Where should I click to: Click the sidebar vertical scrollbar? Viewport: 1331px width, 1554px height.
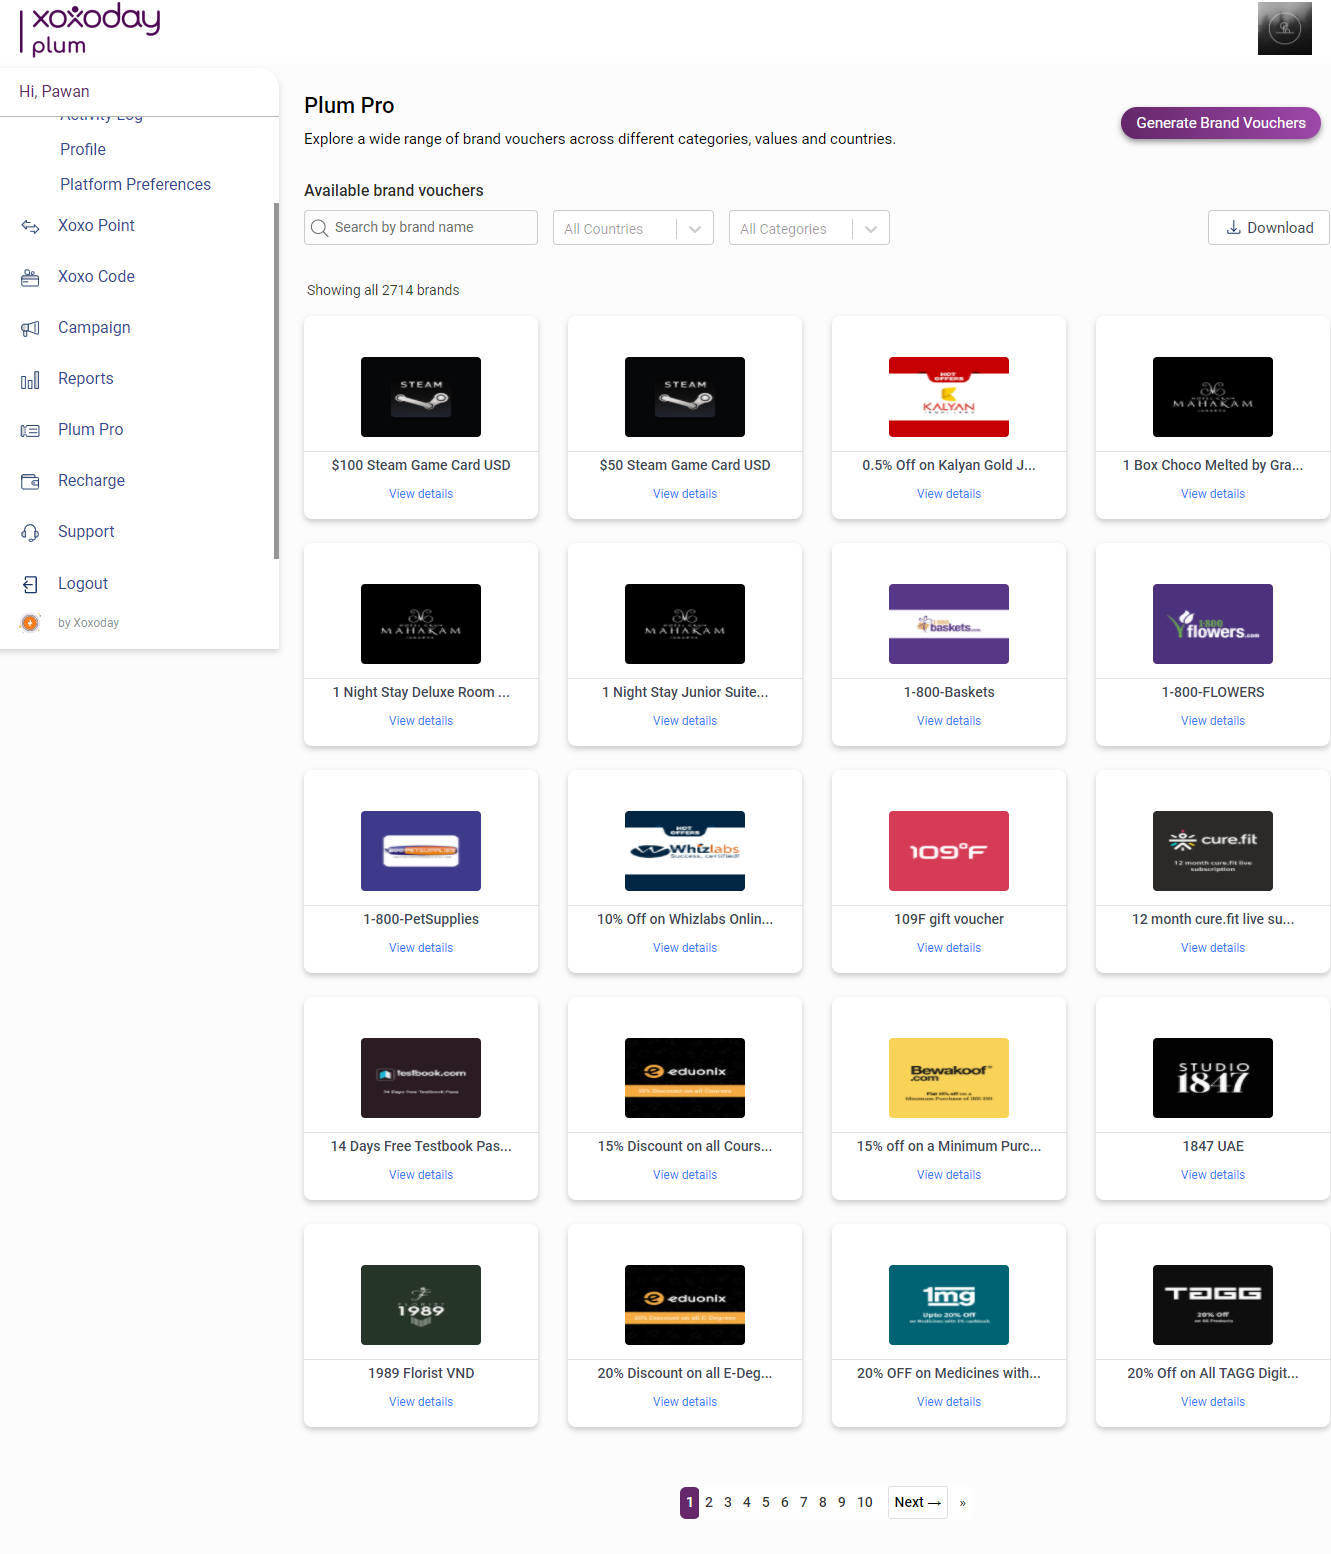pyautogui.click(x=276, y=380)
